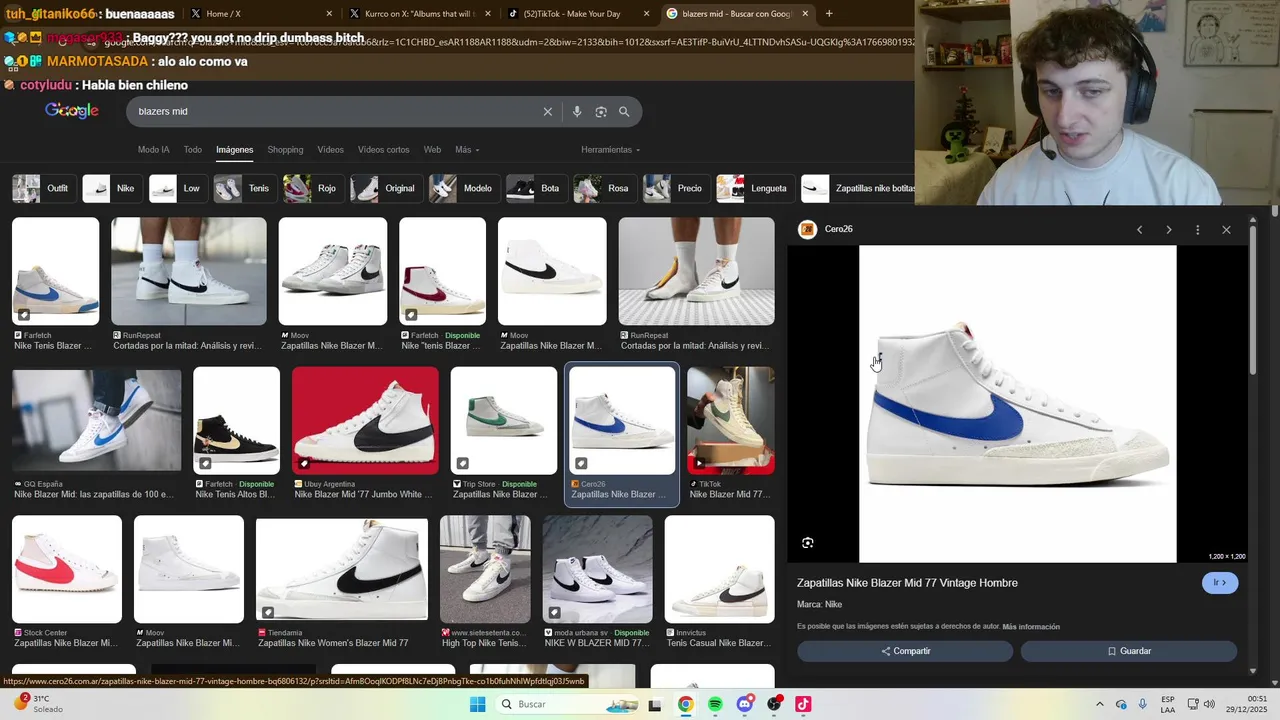
Task: Submit search with the magnifying glass icon
Action: (624, 112)
